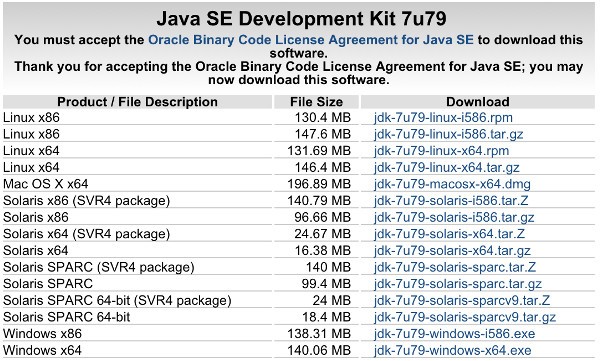Click the '138.31 MB' file size
The image size is (600, 361).
pos(319,334)
